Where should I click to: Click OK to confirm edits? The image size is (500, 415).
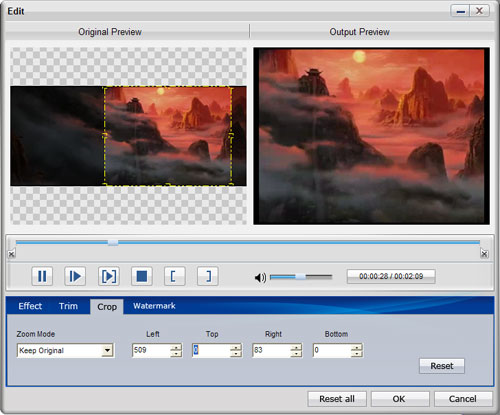click(x=400, y=399)
